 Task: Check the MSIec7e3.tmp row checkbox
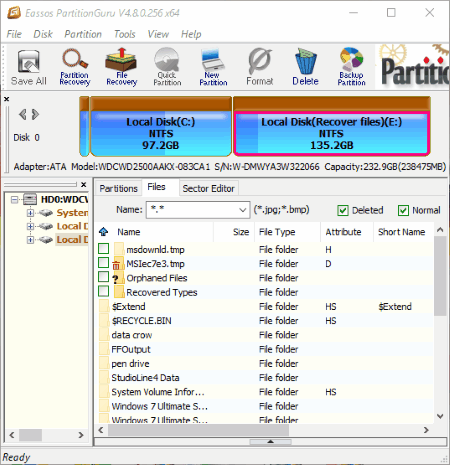(x=104, y=263)
